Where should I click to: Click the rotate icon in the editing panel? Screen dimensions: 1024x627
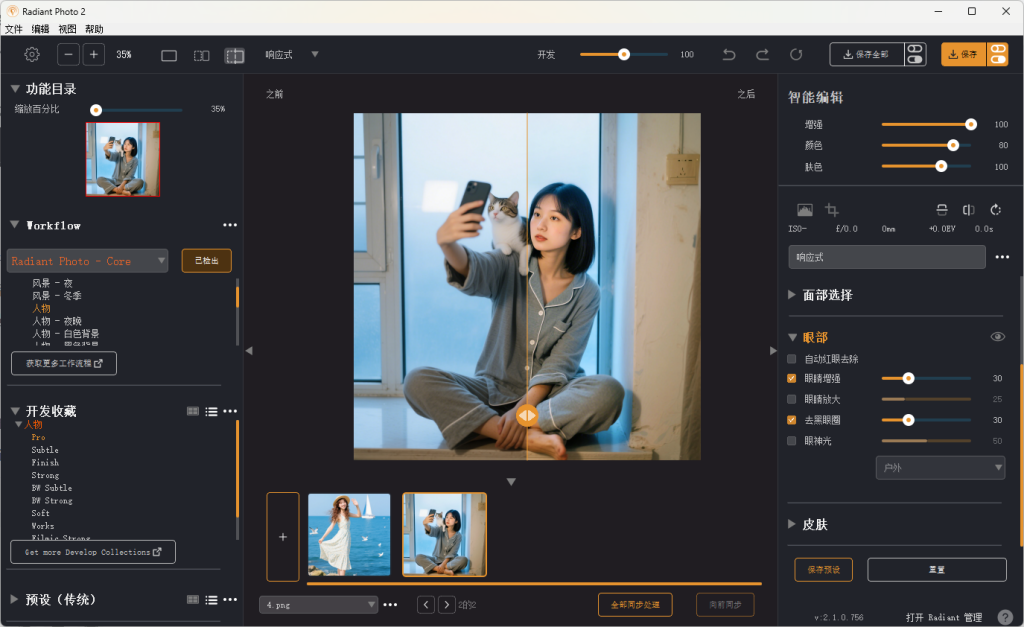tap(996, 210)
